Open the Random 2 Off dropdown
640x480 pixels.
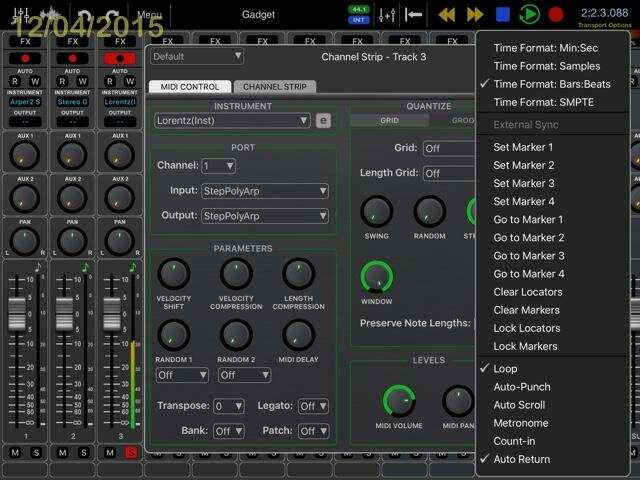(x=244, y=375)
